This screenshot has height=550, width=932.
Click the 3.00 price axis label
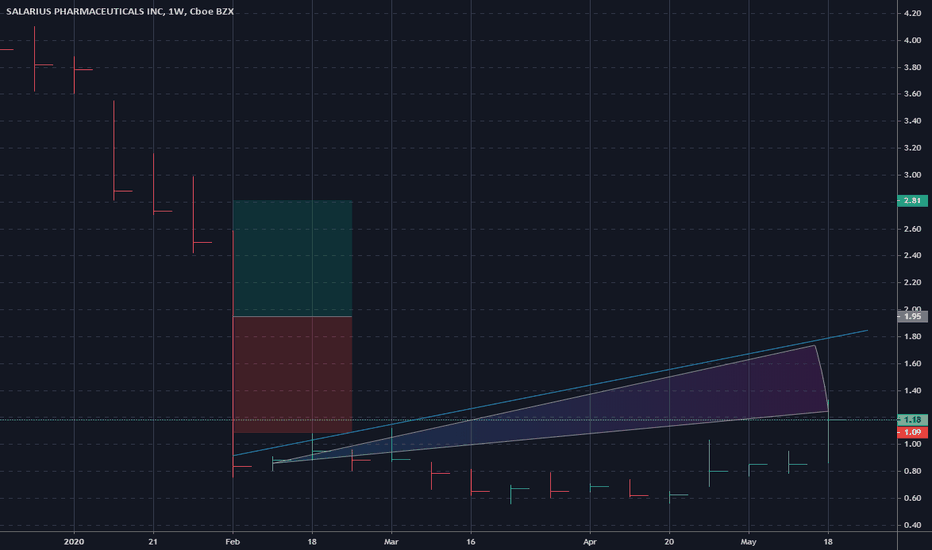coord(912,175)
